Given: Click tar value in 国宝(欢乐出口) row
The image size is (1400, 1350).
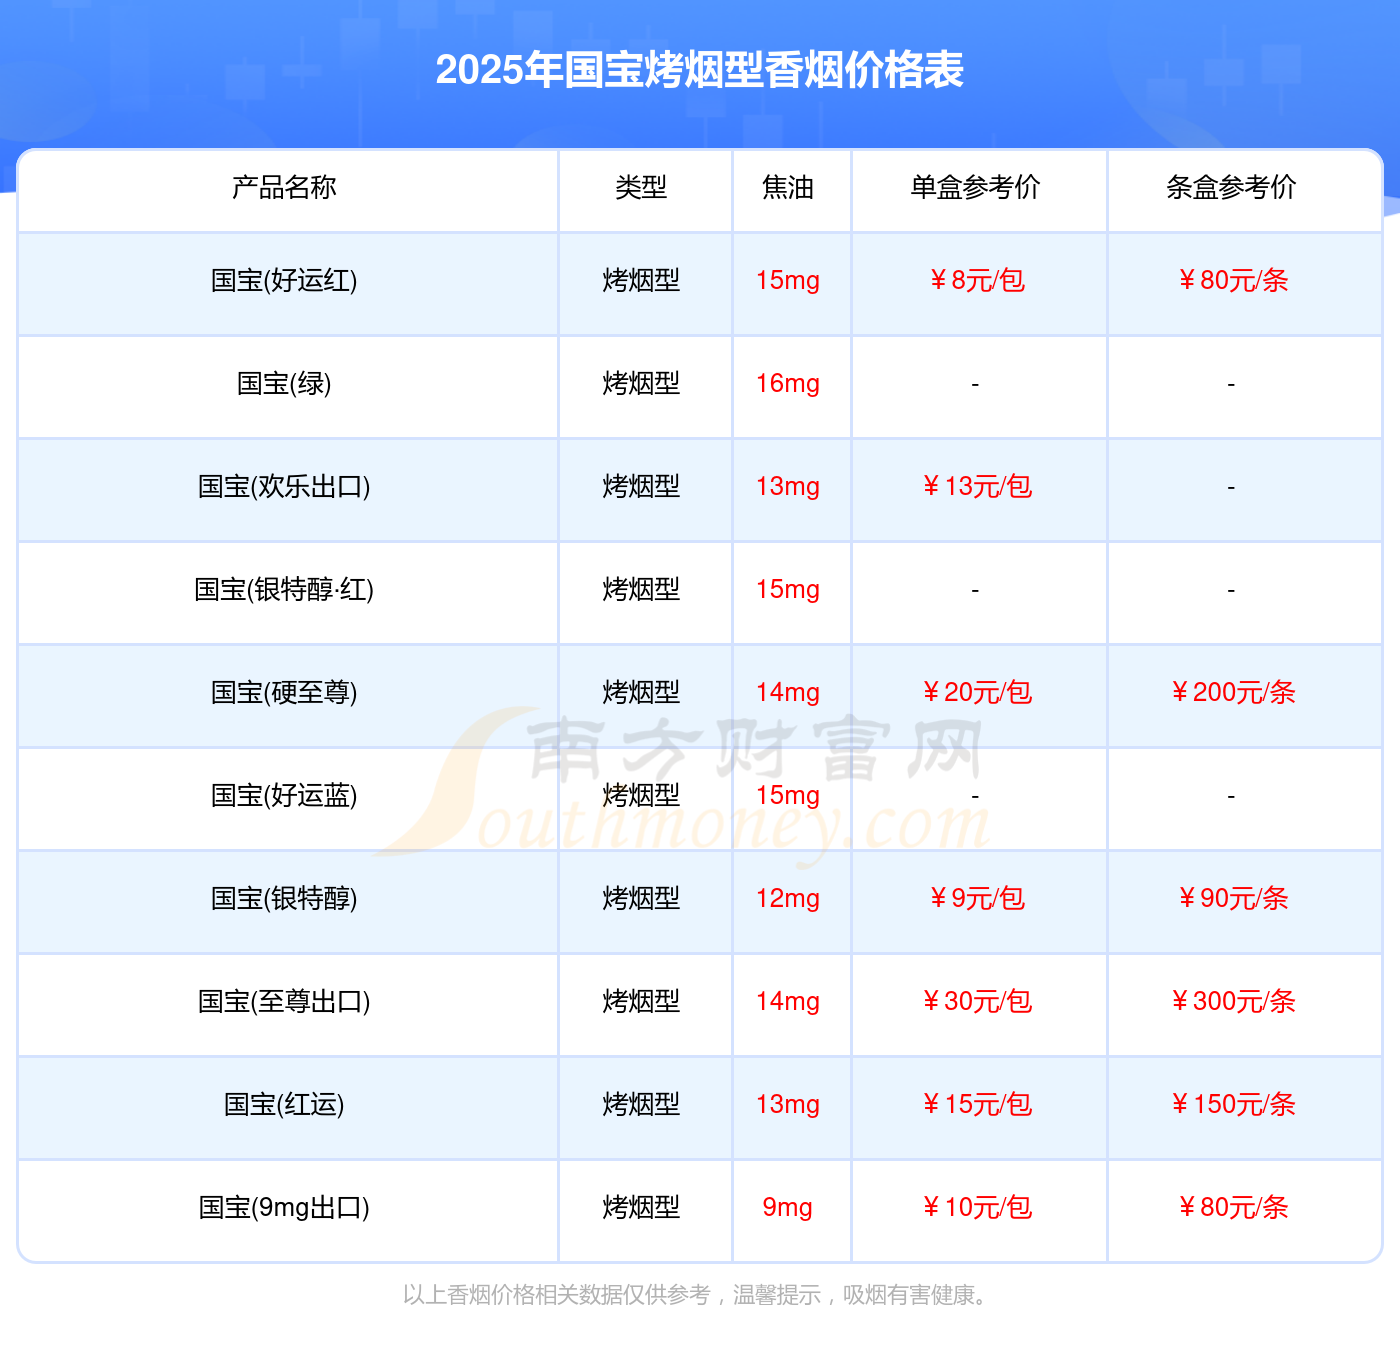Looking at the screenshot, I should pyautogui.click(x=788, y=487).
